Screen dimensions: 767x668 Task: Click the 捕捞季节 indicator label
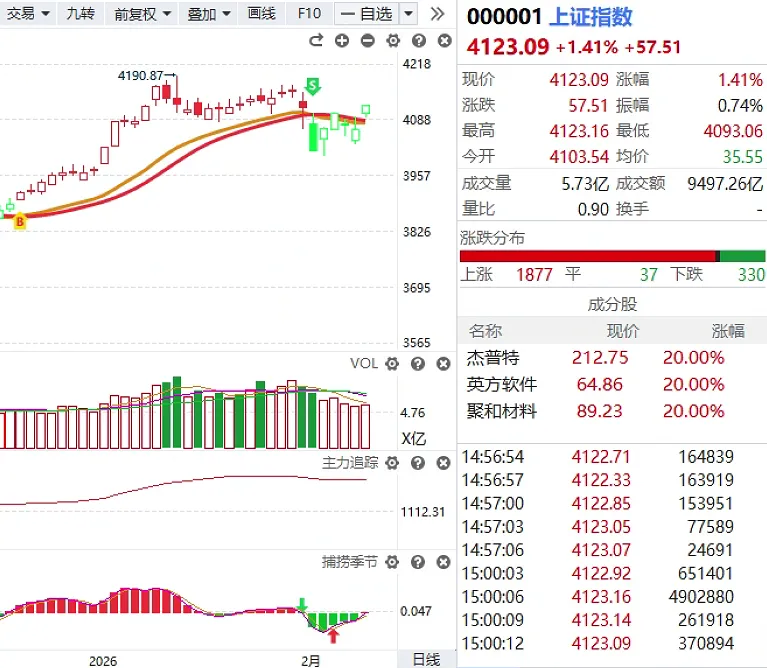[x=350, y=562]
